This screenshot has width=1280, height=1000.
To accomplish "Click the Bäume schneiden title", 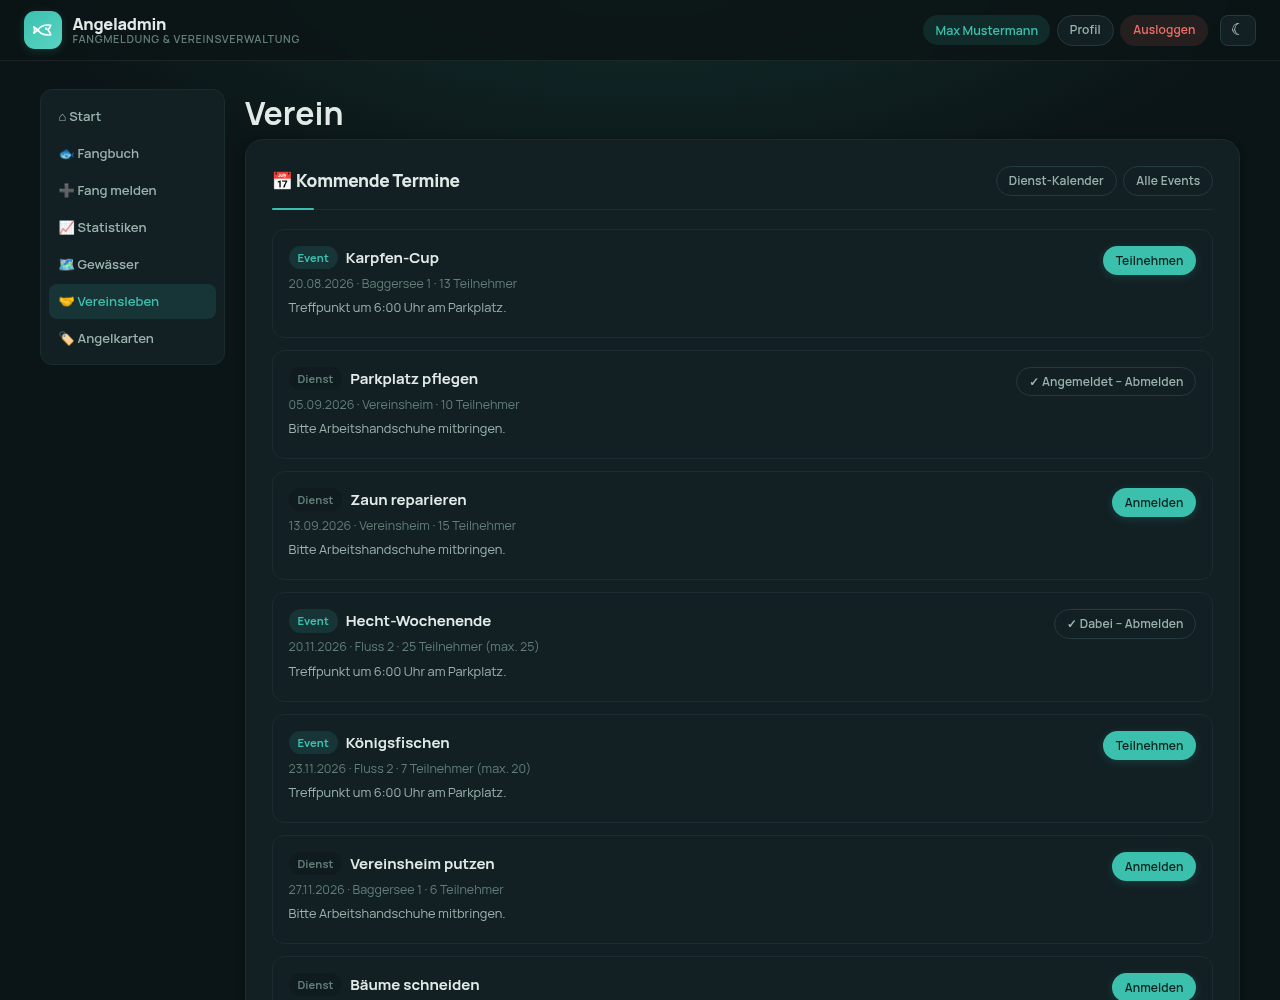I will pos(415,985).
